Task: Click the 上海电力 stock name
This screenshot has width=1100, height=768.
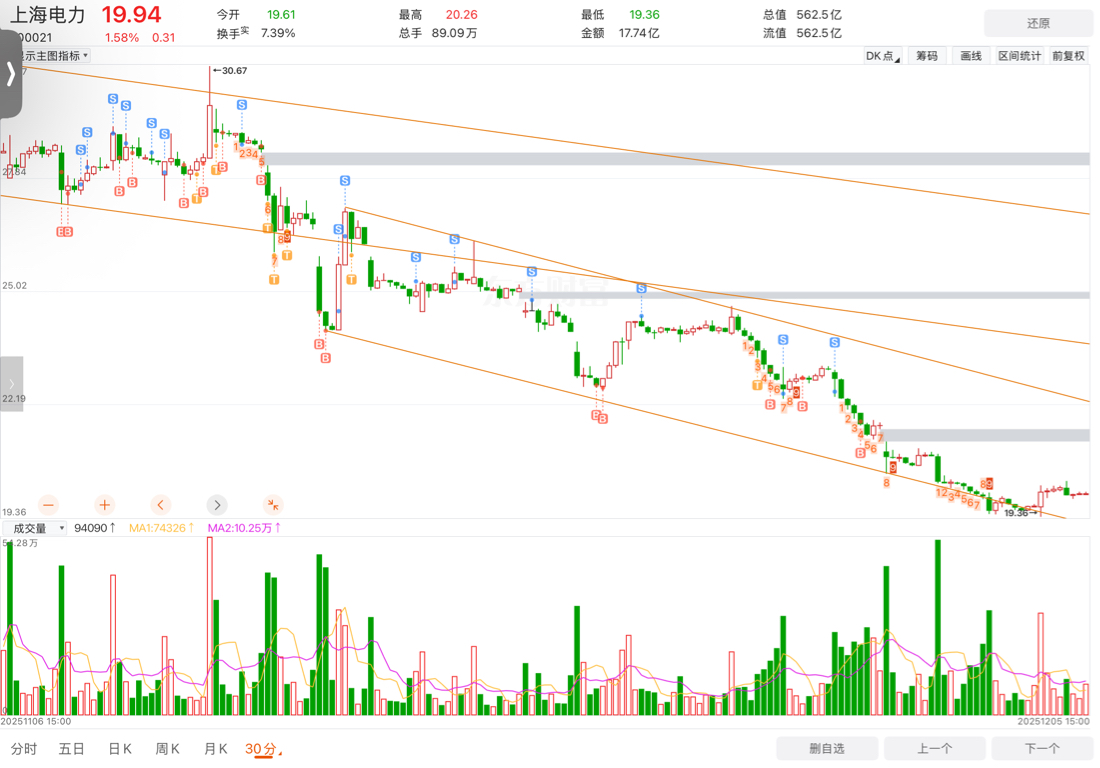Action: pos(47,15)
